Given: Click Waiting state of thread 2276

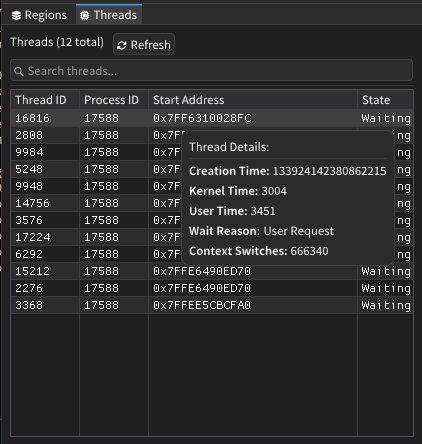Looking at the screenshot, I should [386, 288].
